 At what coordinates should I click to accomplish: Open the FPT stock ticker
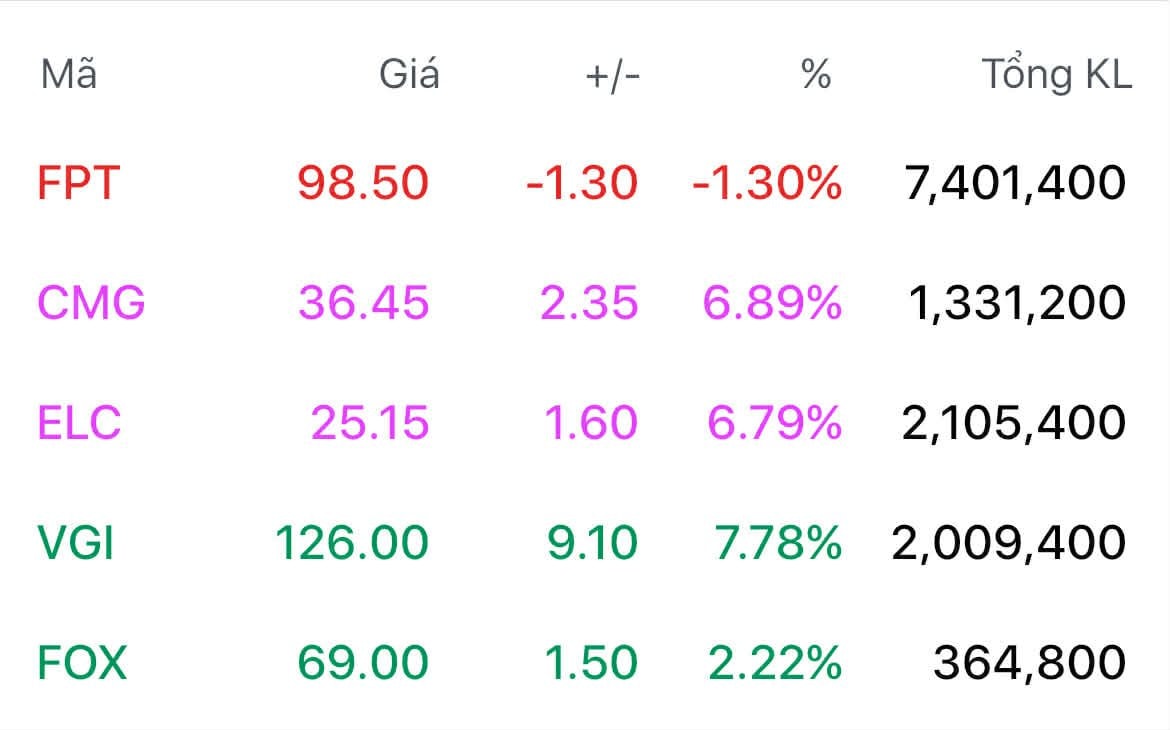coord(78,183)
